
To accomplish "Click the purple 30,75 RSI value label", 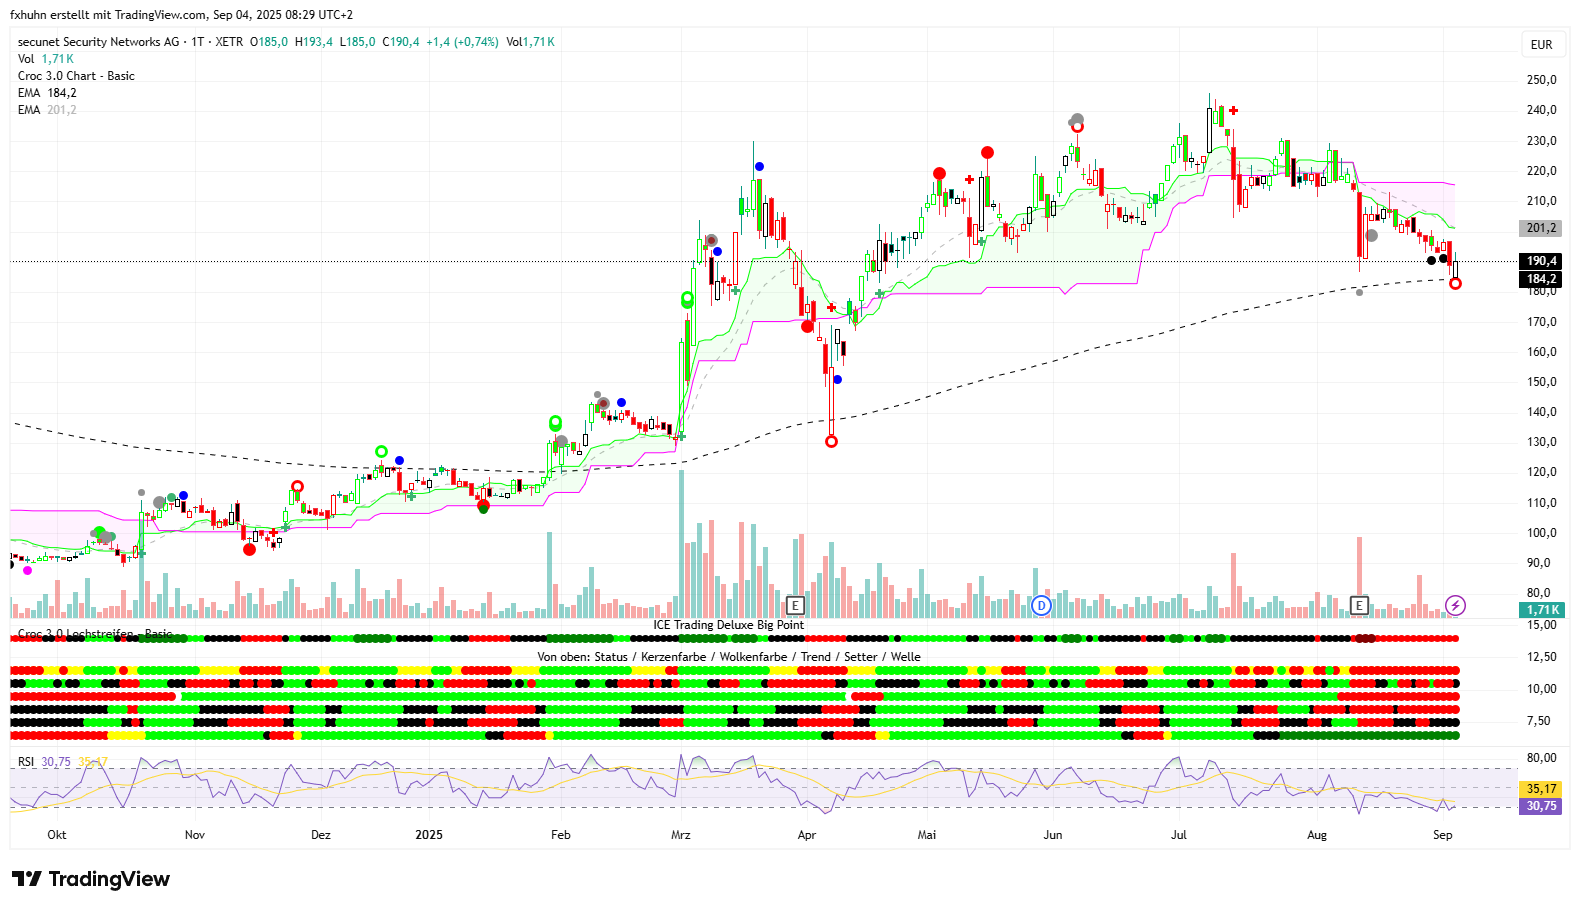I will pos(1540,806).
